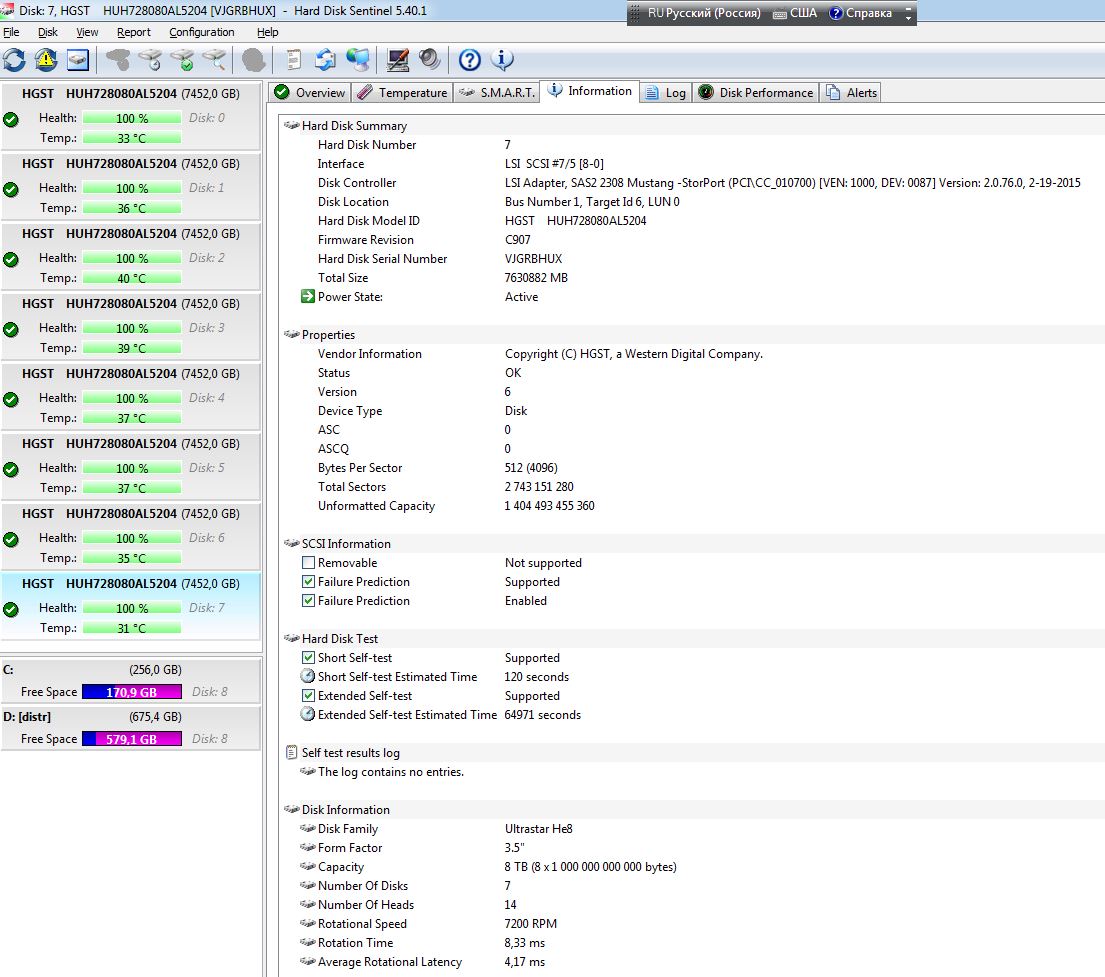Click the Hard Disk Summary section header

354,125
